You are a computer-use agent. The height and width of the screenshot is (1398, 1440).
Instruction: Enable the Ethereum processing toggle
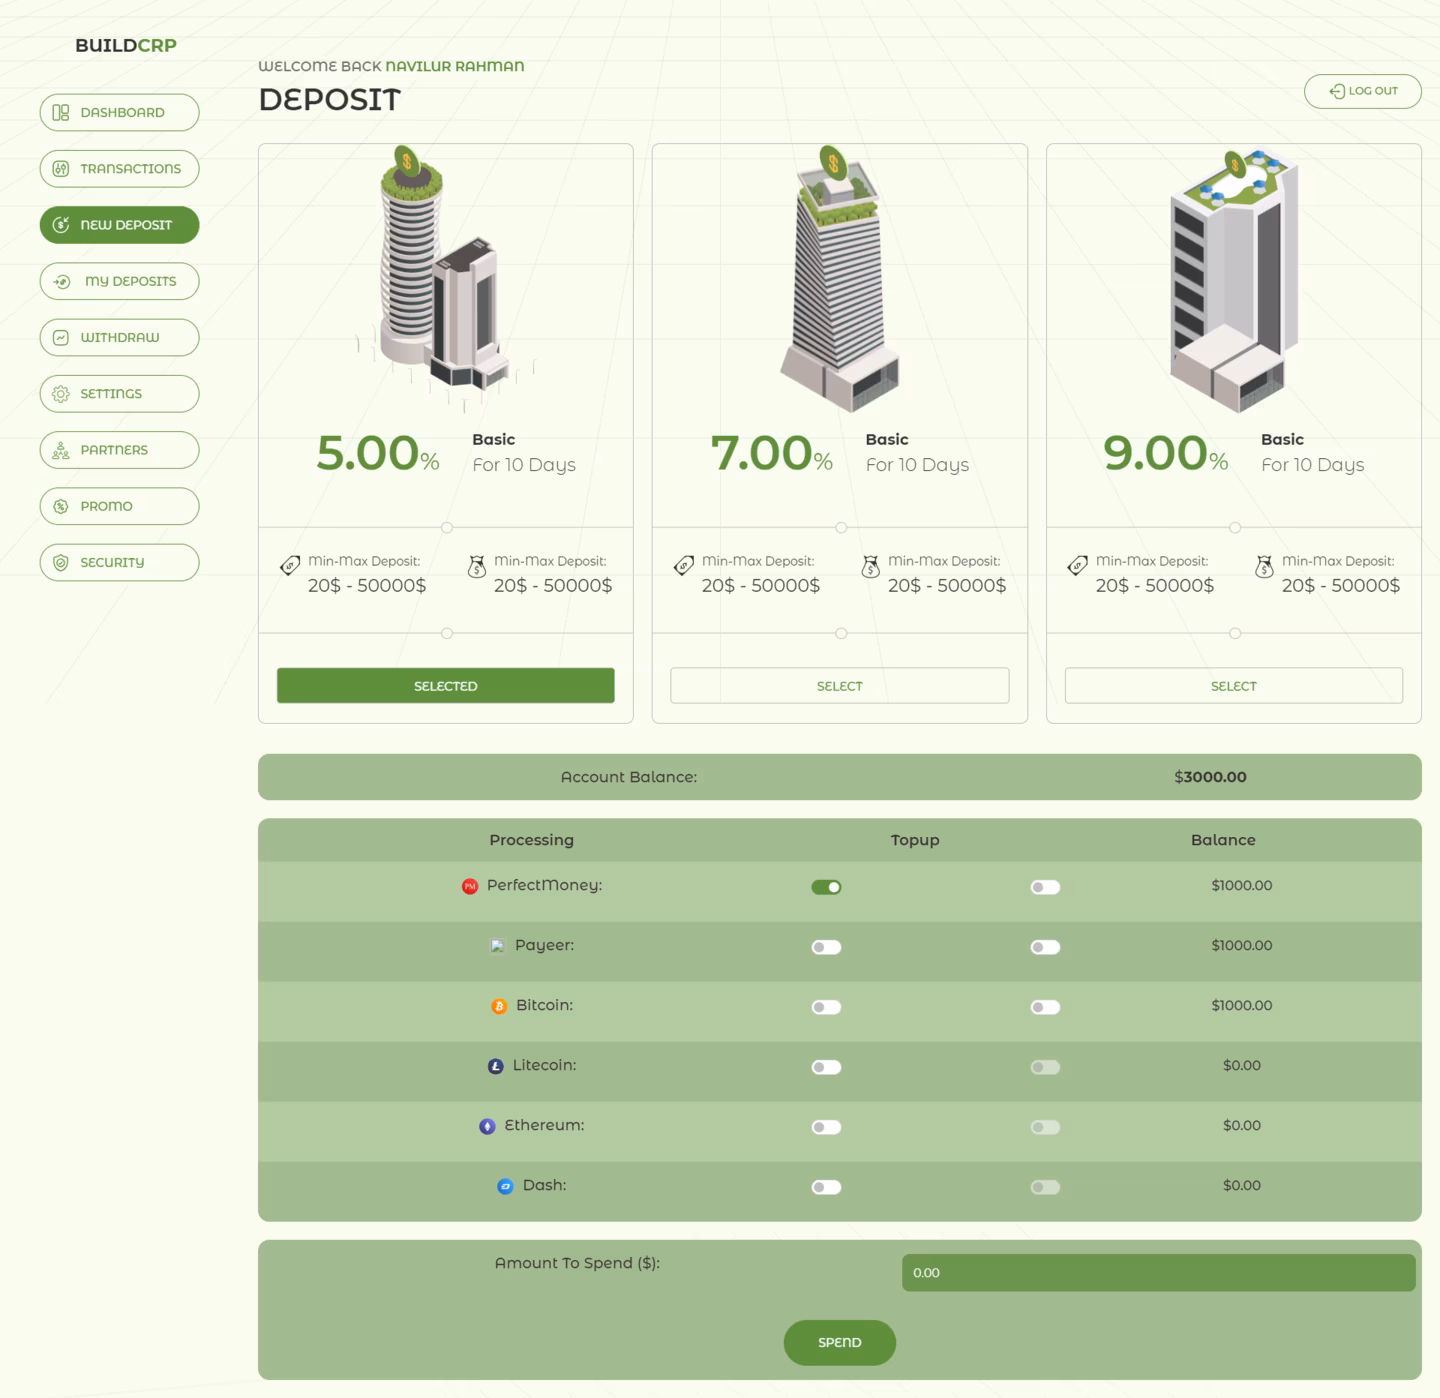[x=826, y=1127]
